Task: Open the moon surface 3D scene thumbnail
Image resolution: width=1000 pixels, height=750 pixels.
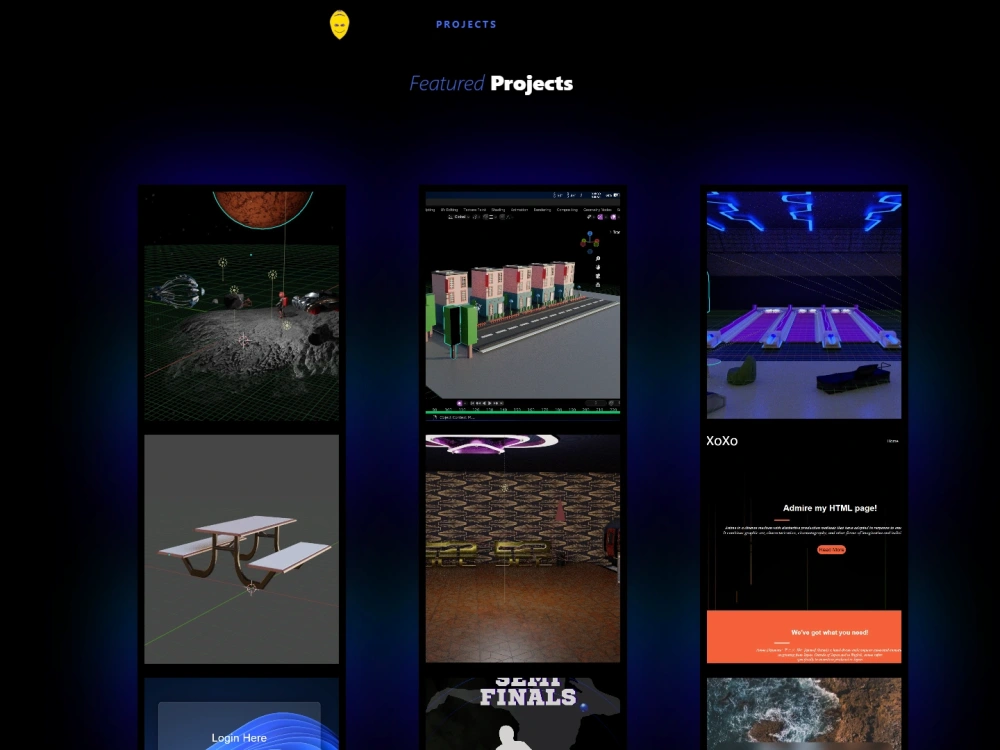Action: (242, 305)
